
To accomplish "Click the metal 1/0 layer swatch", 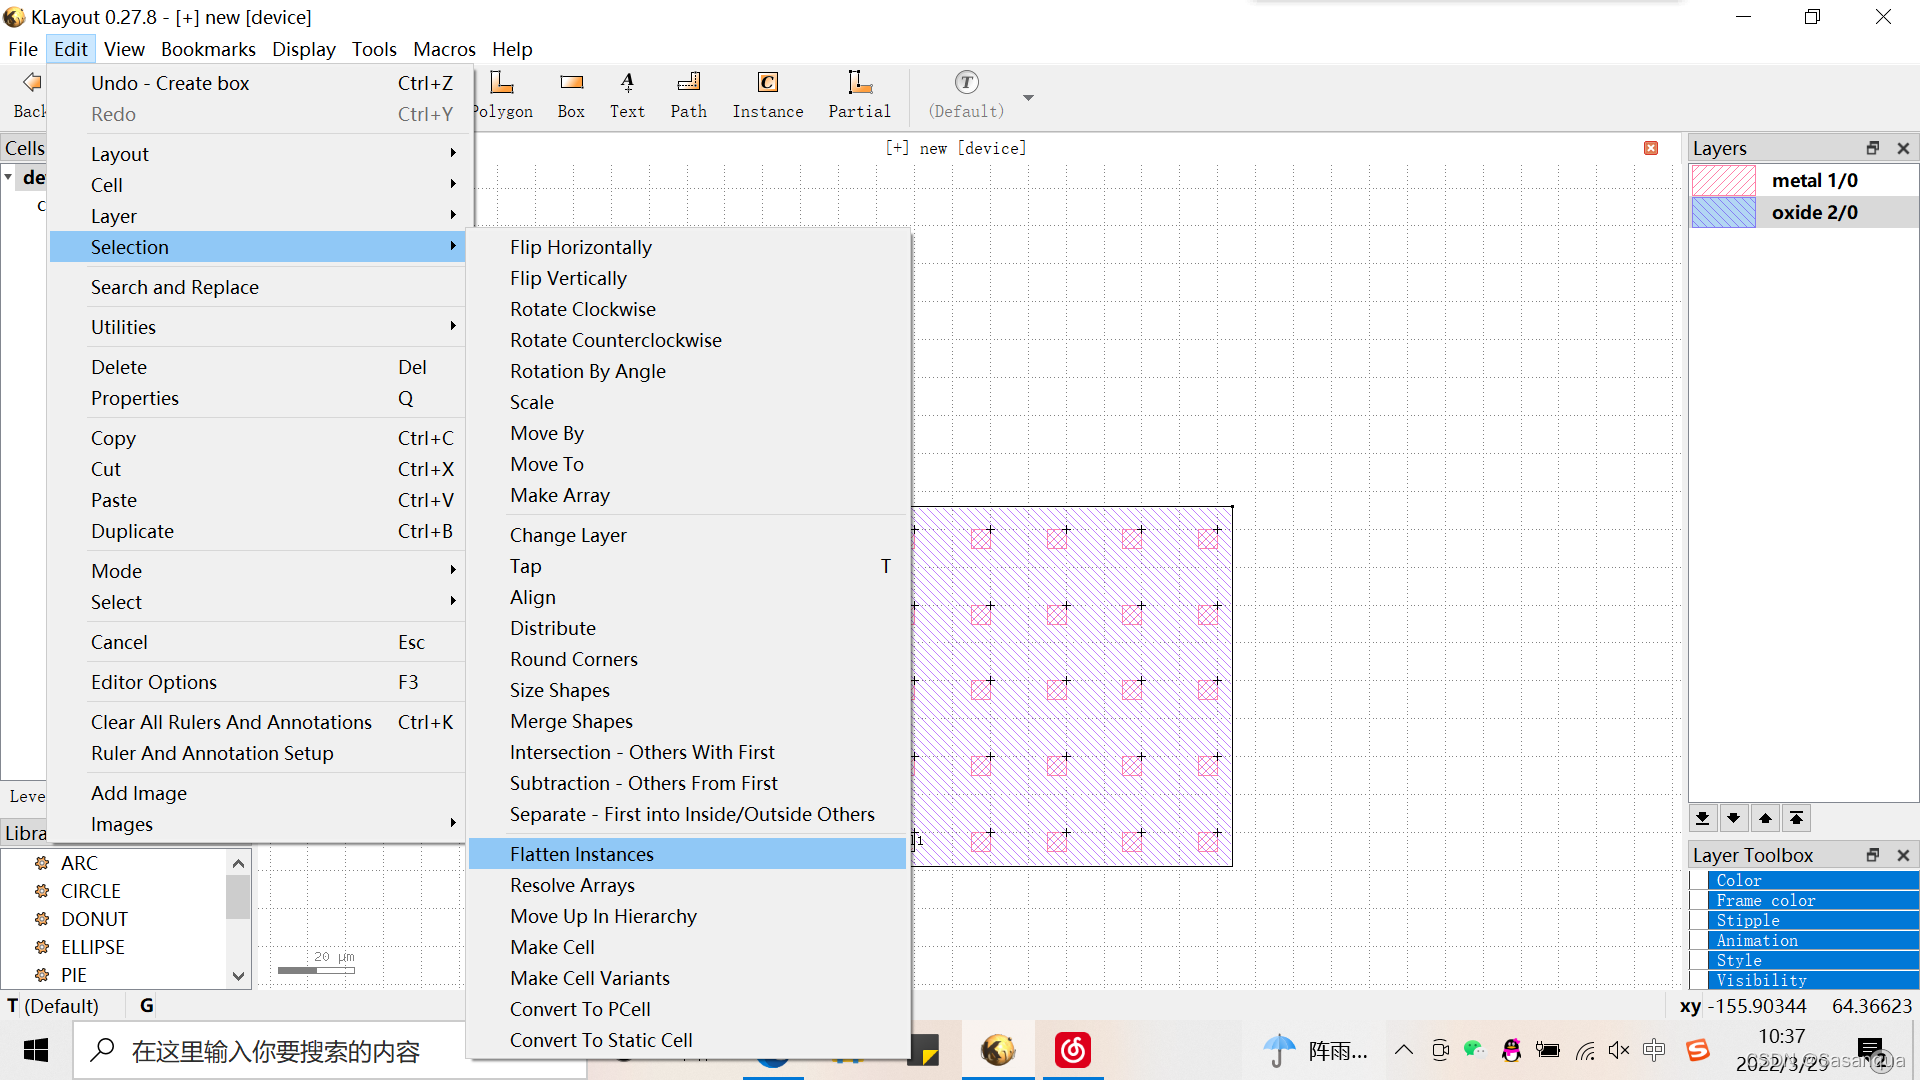I will coord(1723,181).
